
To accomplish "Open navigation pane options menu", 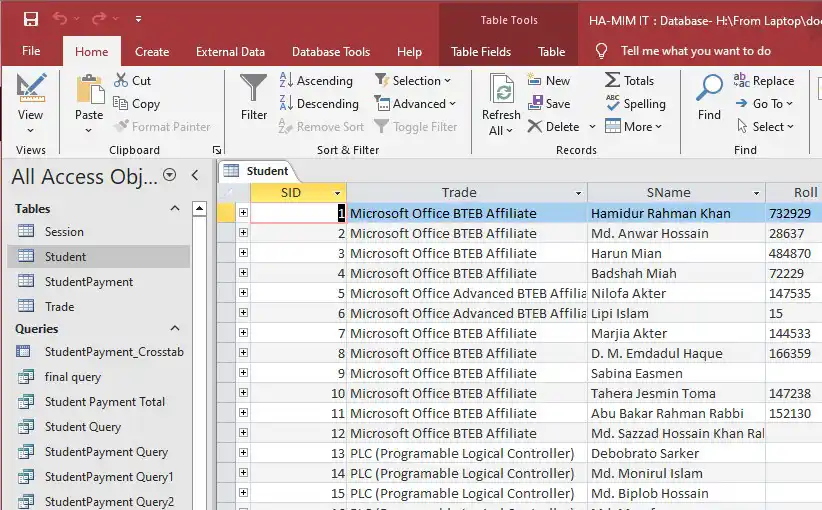I will tap(169, 175).
